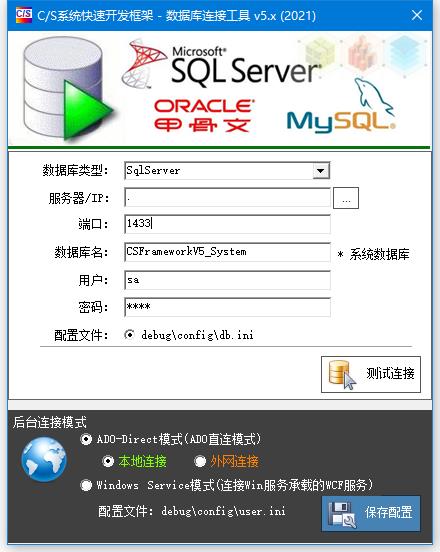Open the 数据库类型 dropdown arrow
This screenshot has height=552, width=440.
[x=321, y=171]
